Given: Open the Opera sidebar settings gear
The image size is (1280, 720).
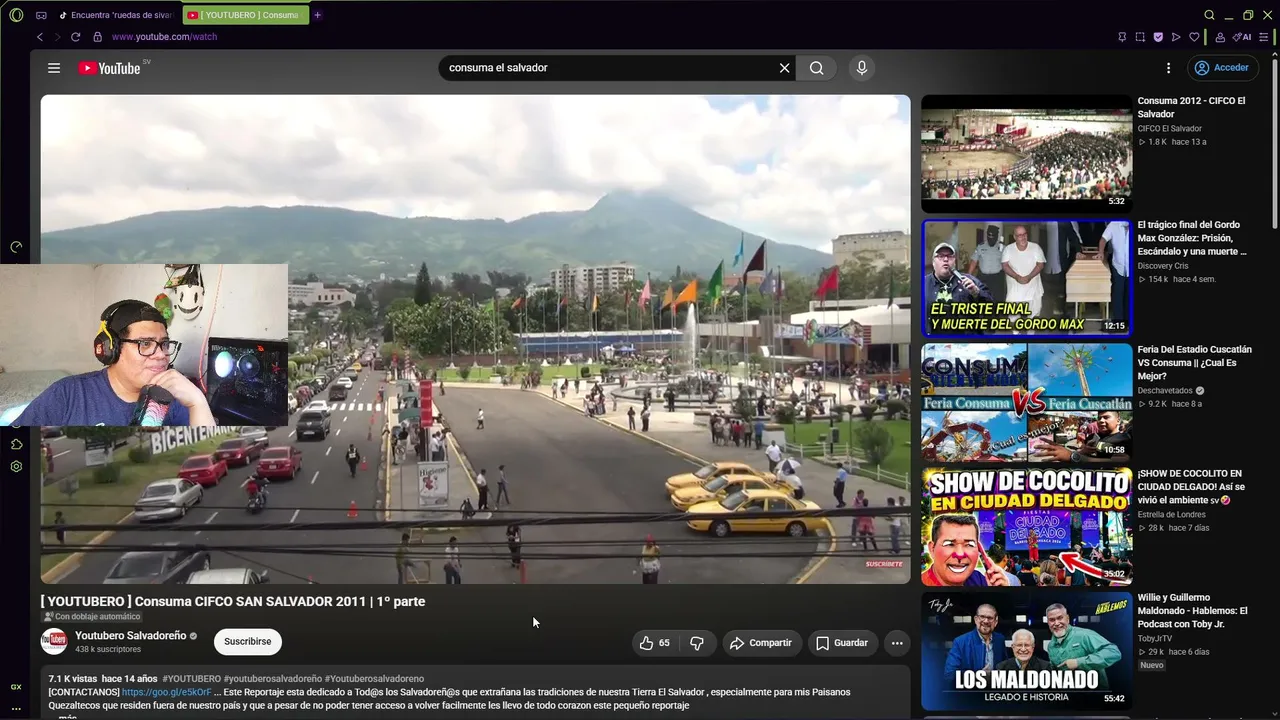Looking at the screenshot, I should (x=16, y=467).
